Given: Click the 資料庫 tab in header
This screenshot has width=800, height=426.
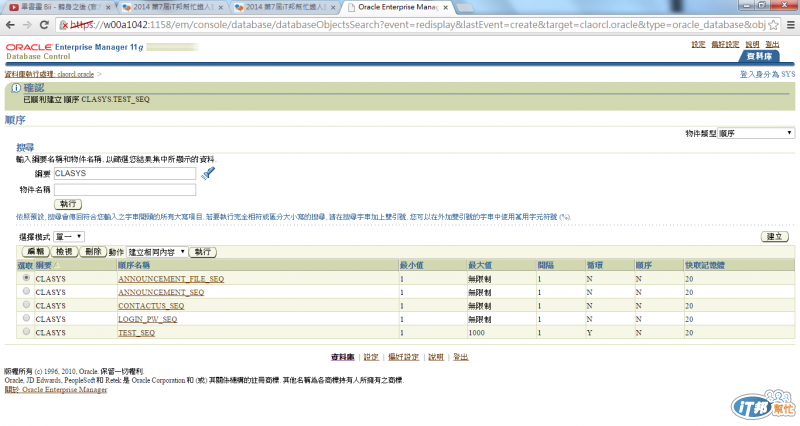Looking at the screenshot, I should click(759, 56).
